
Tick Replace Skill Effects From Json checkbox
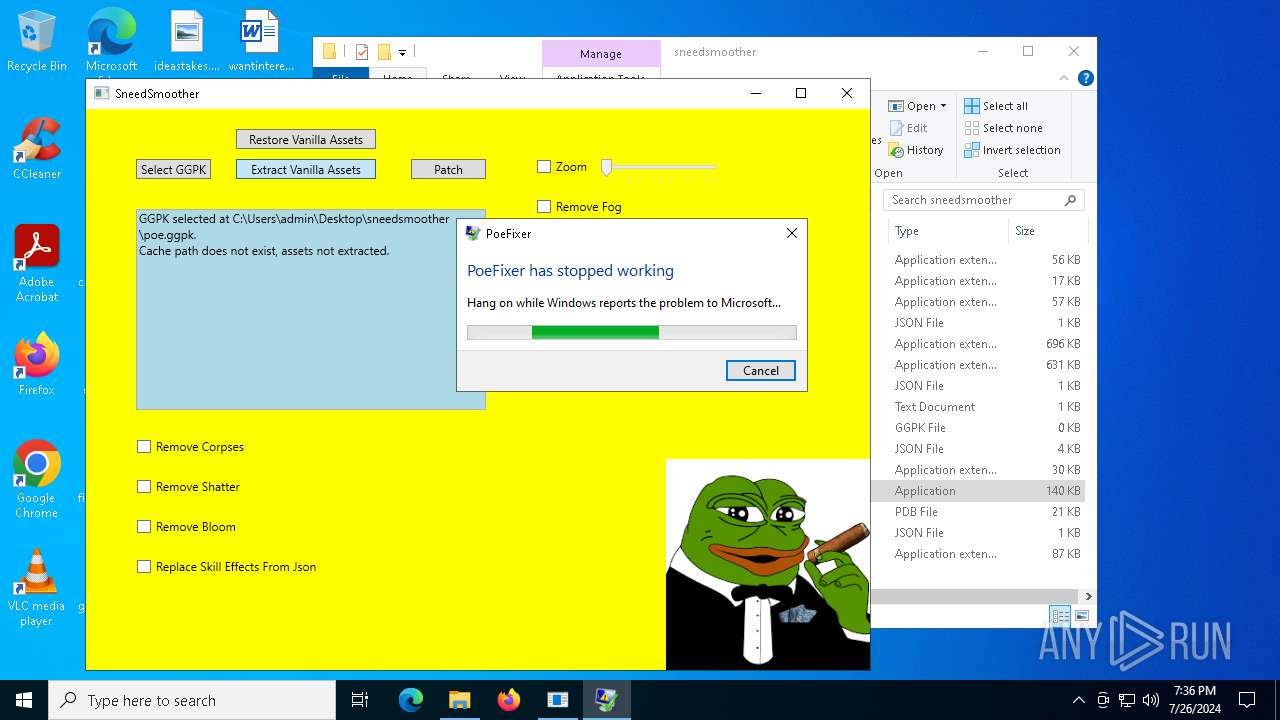coord(144,567)
